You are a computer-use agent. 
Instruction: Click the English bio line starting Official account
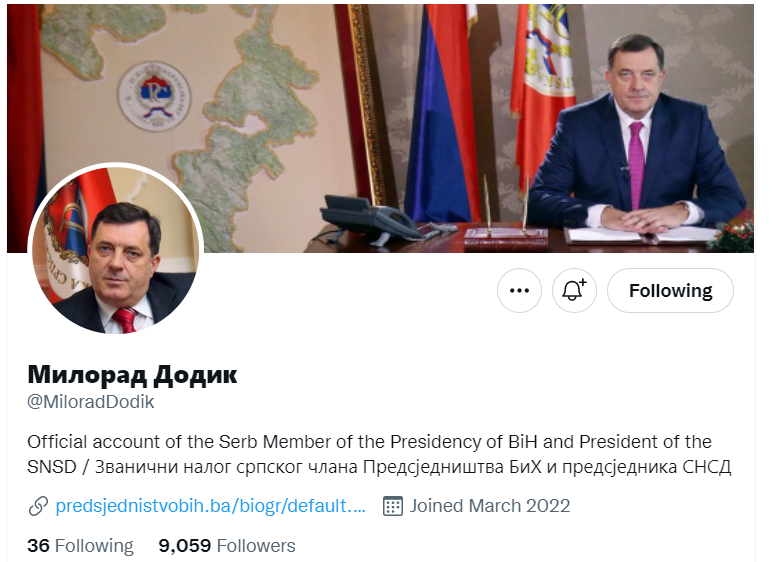pos(369,442)
